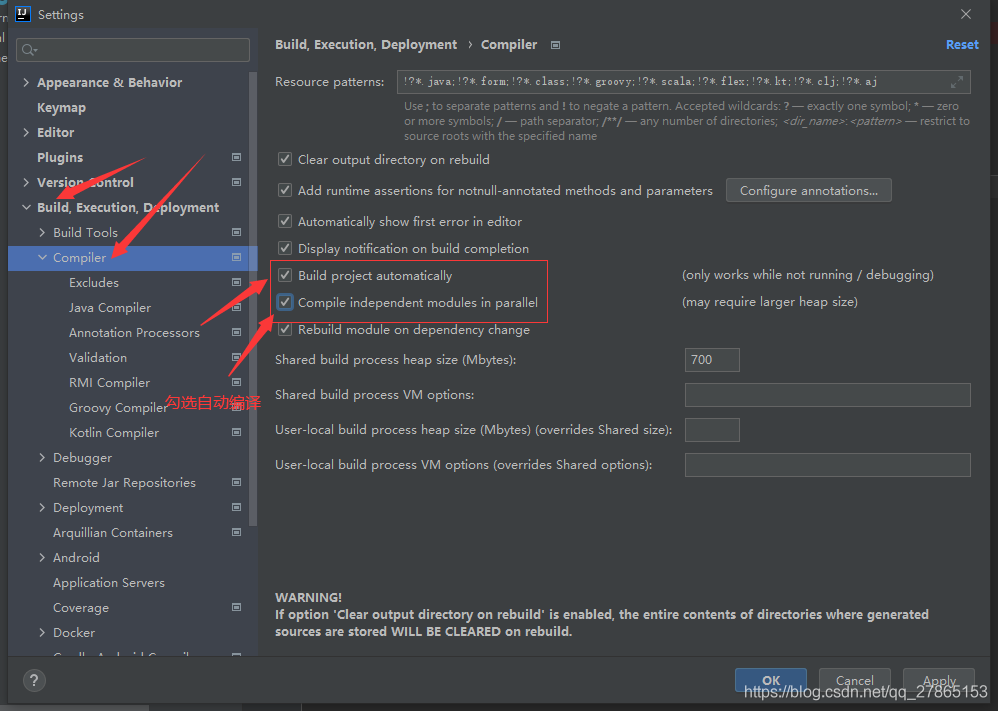The width and height of the screenshot is (998, 711).
Task: Open Remote Jar Repositories settings
Action: [x=124, y=482]
